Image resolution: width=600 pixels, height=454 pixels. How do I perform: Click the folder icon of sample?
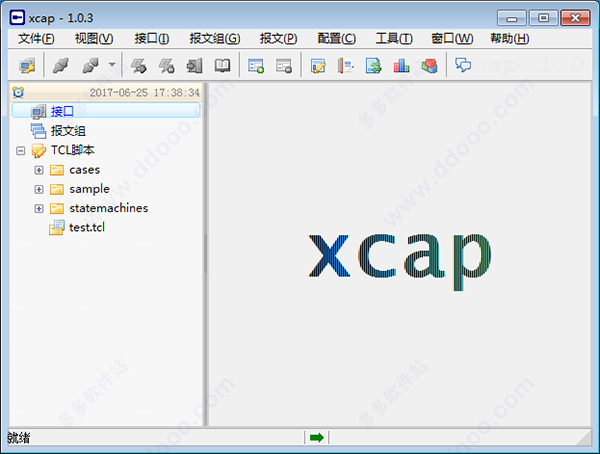click(x=57, y=189)
